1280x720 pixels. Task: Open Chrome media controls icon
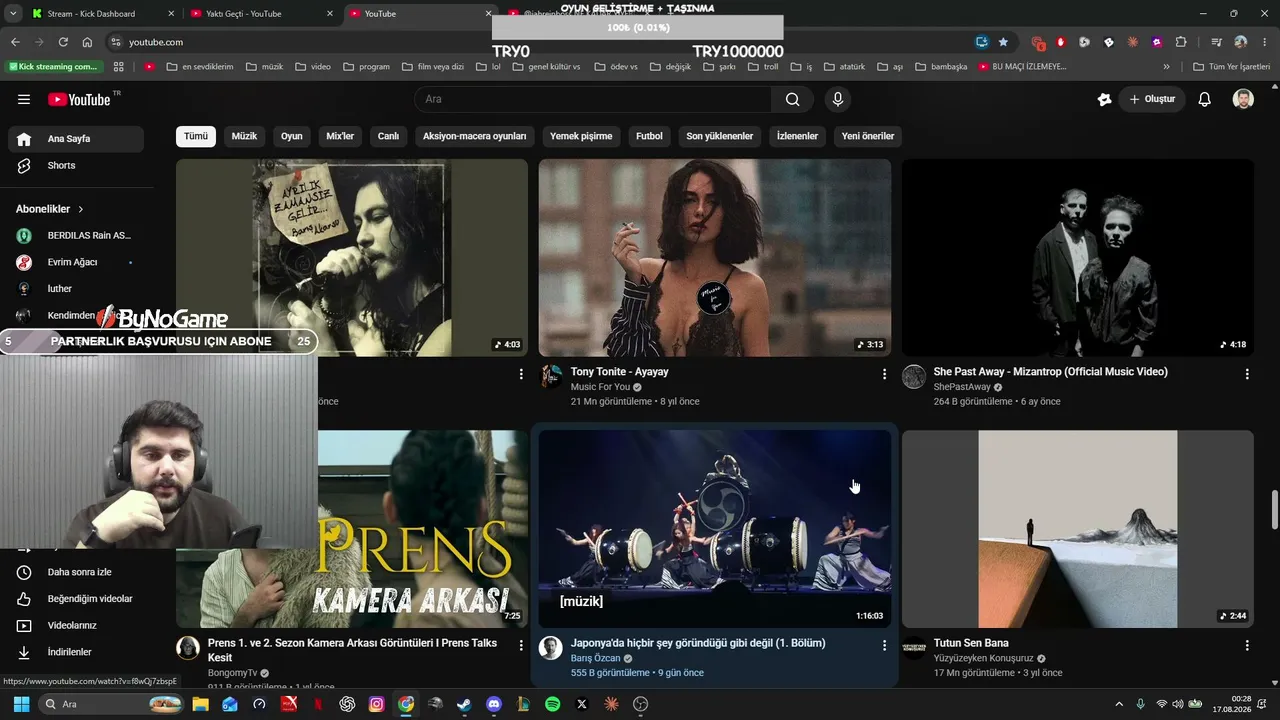pos(1216,42)
